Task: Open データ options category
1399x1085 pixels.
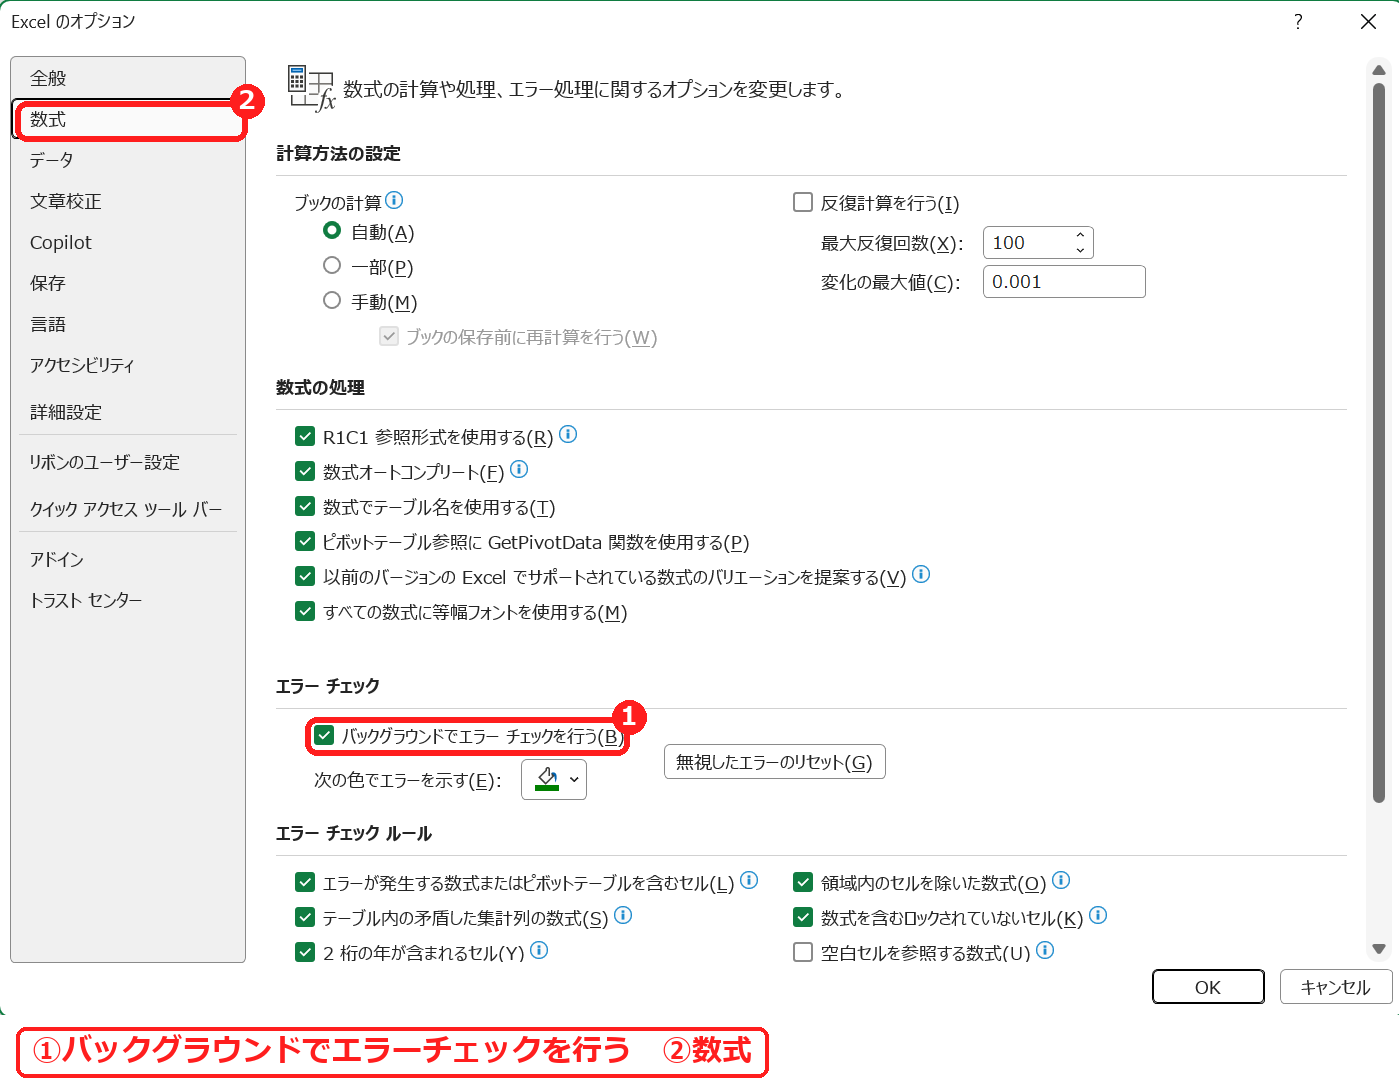Action: click(128, 160)
